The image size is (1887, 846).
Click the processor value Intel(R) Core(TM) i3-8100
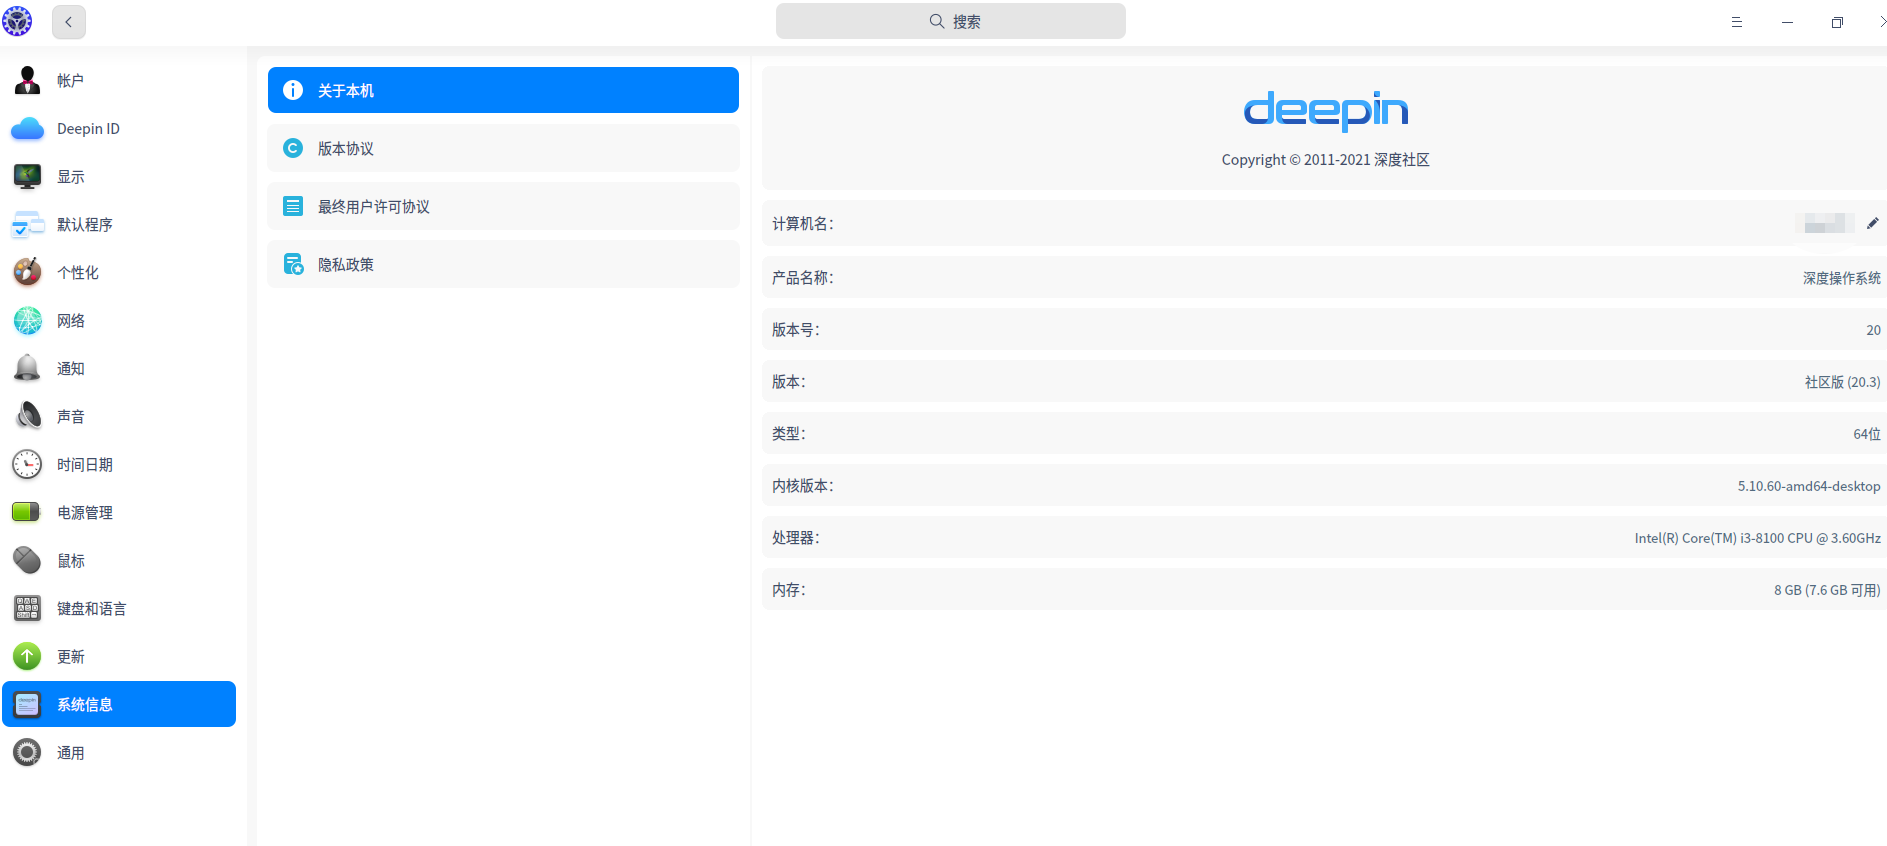(x=1757, y=538)
